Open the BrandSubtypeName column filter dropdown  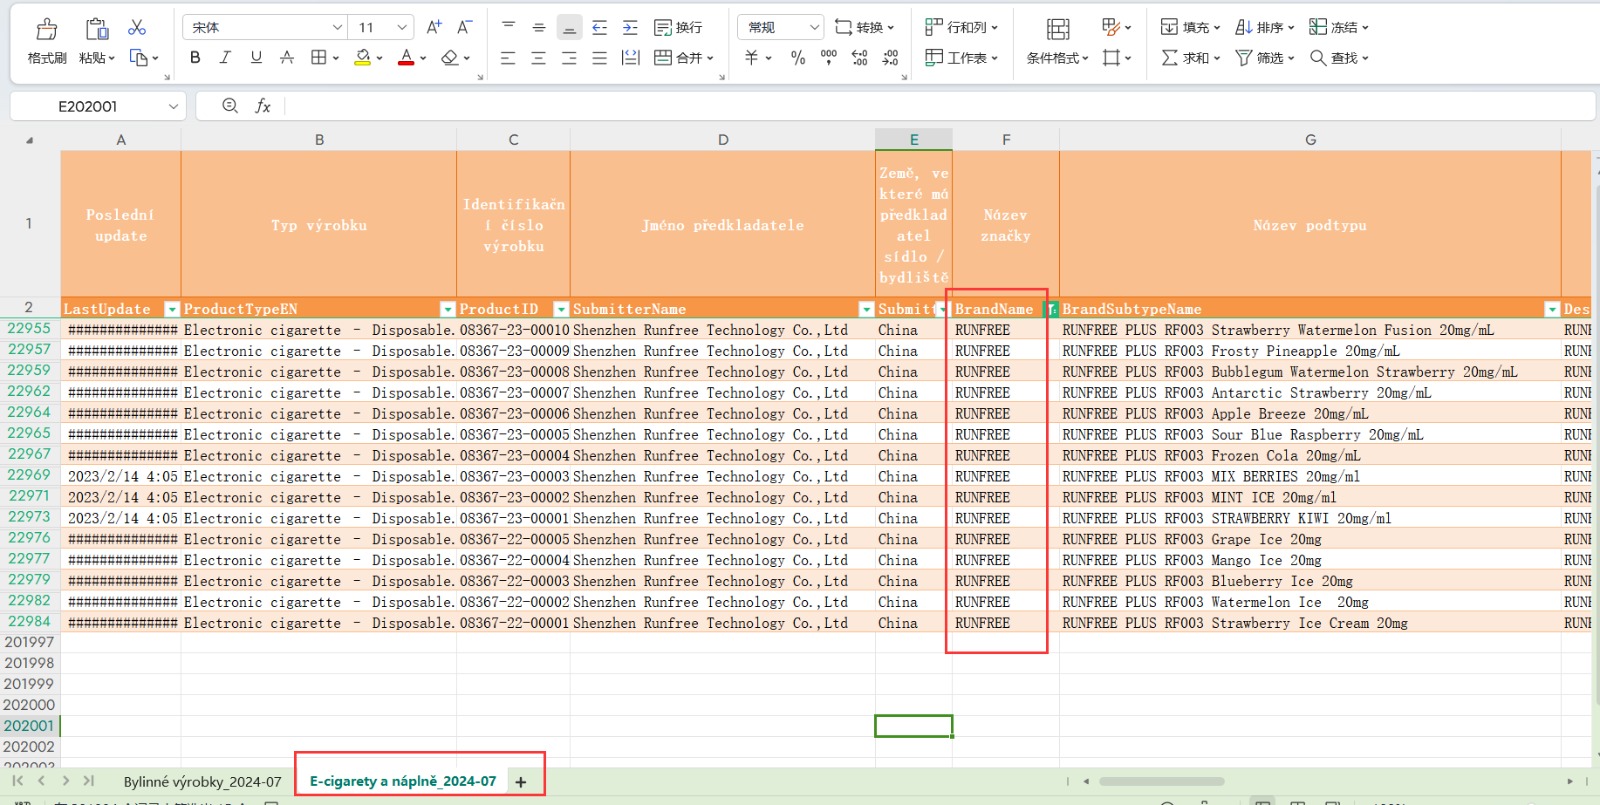point(1552,309)
